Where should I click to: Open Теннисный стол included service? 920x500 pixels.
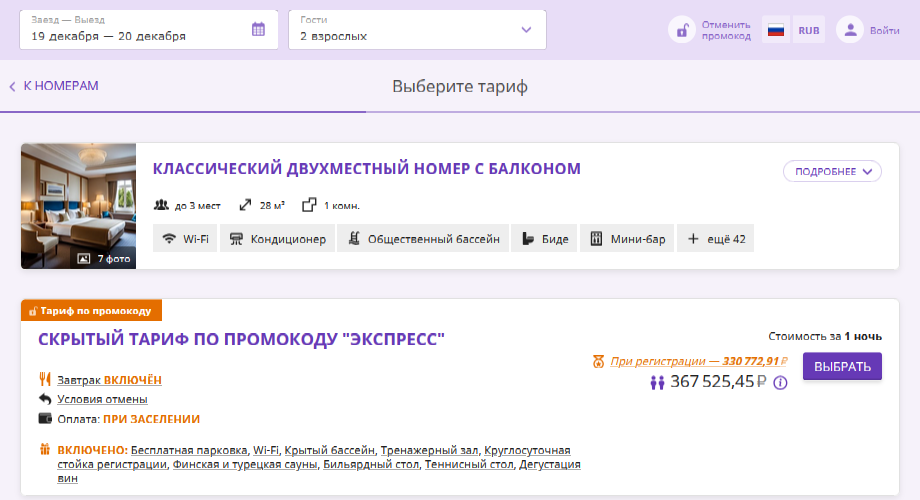click(469, 464)
